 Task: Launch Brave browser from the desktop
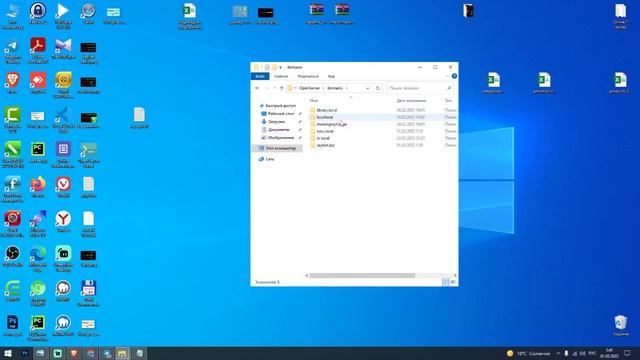[12, 83]
